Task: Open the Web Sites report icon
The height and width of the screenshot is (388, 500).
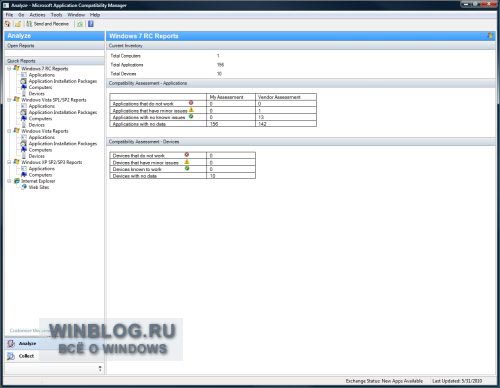Action: click(x=24, y=187)
